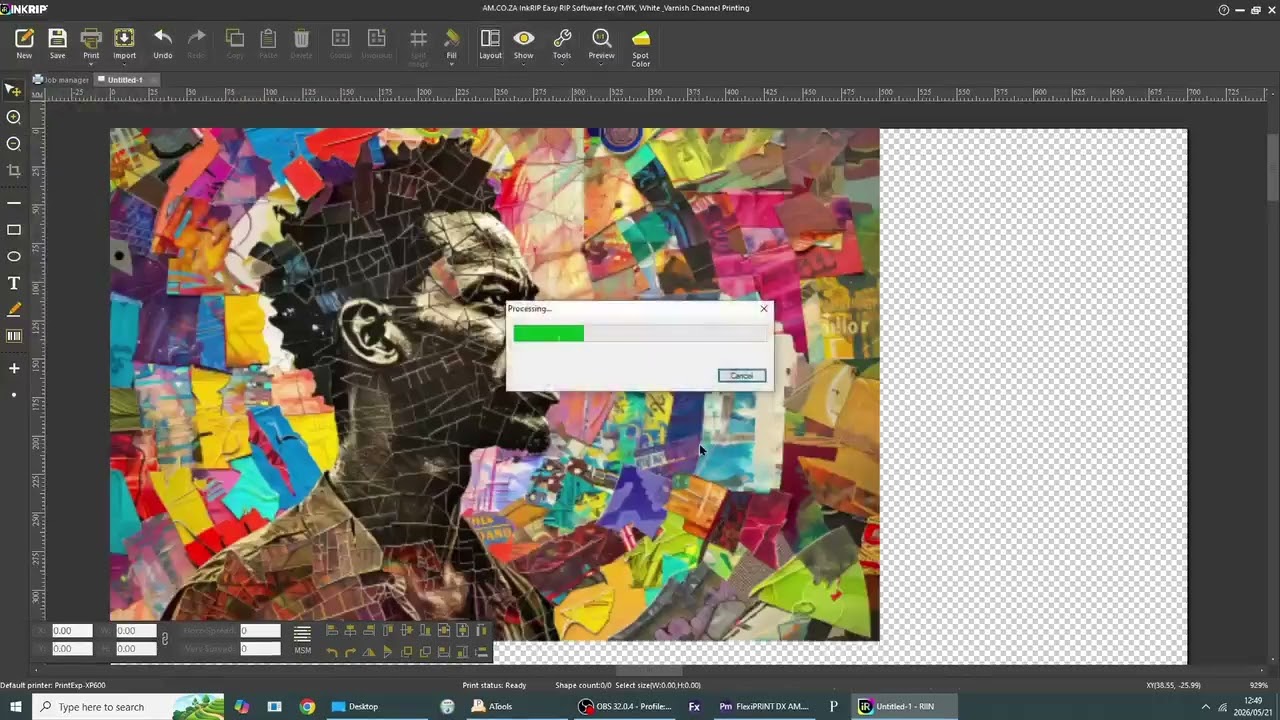Click the Layout toolbar button

coord(490,43)
